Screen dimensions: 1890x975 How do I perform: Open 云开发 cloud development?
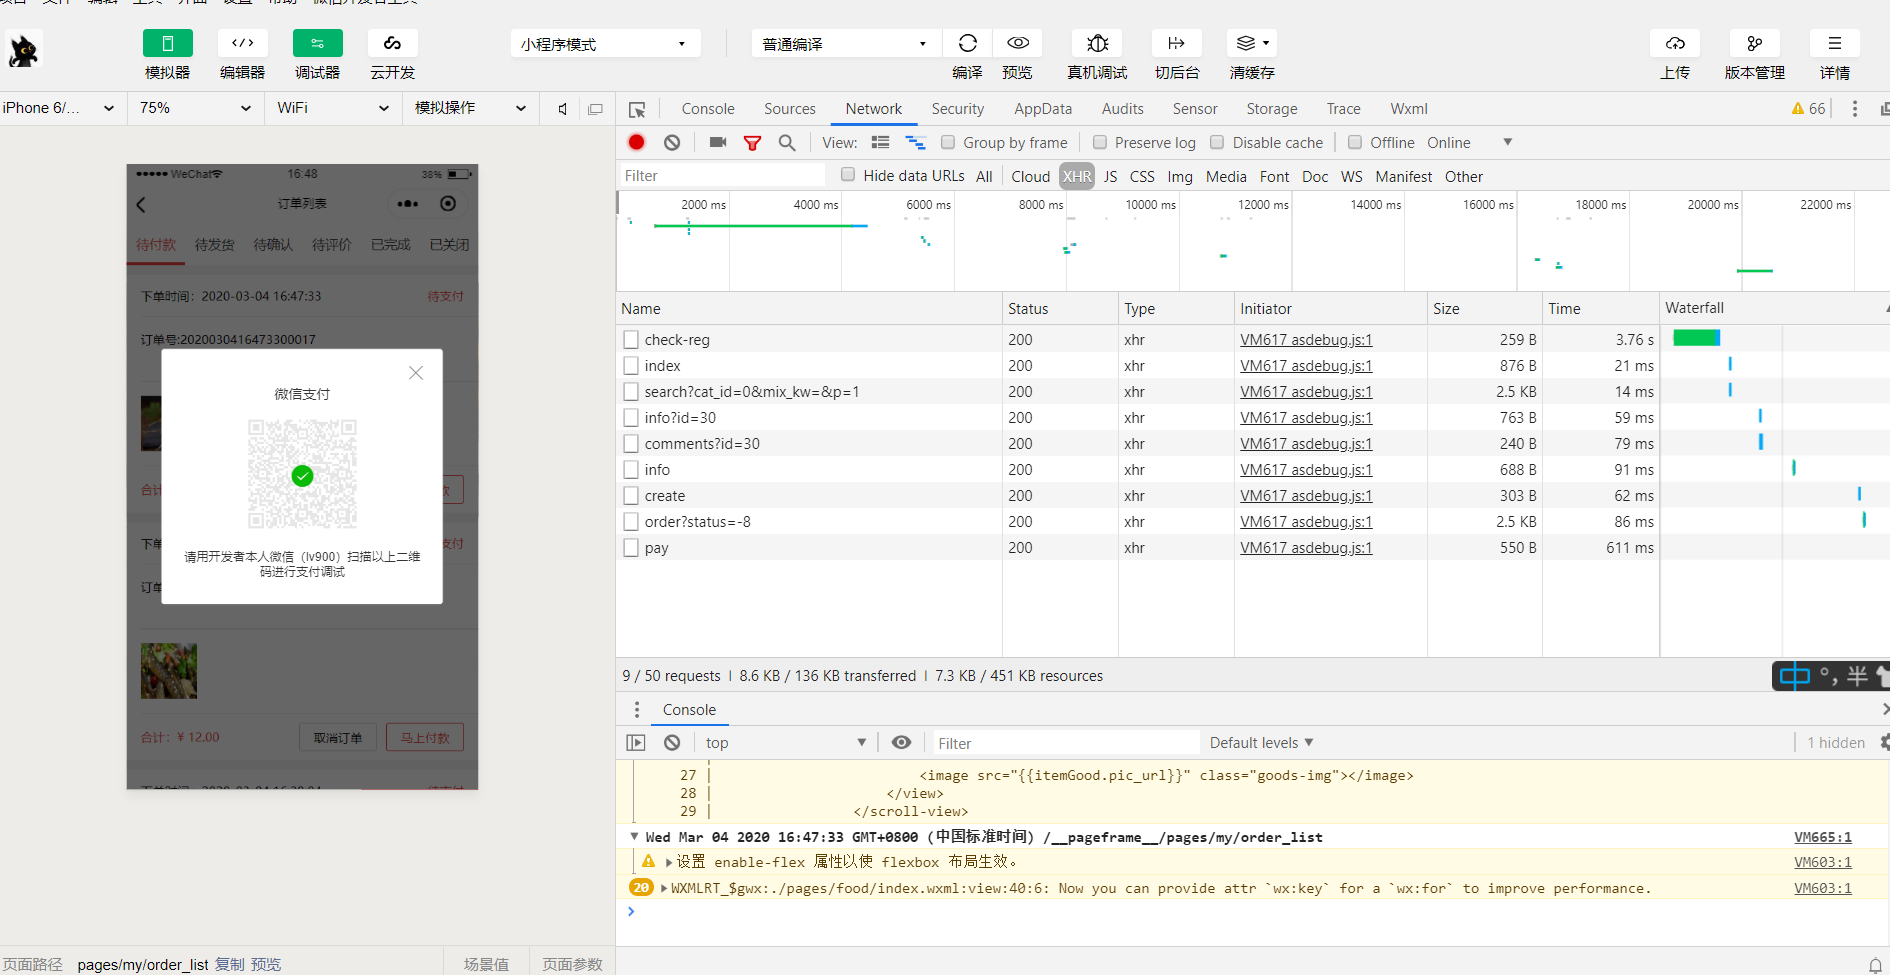point(392,43)
